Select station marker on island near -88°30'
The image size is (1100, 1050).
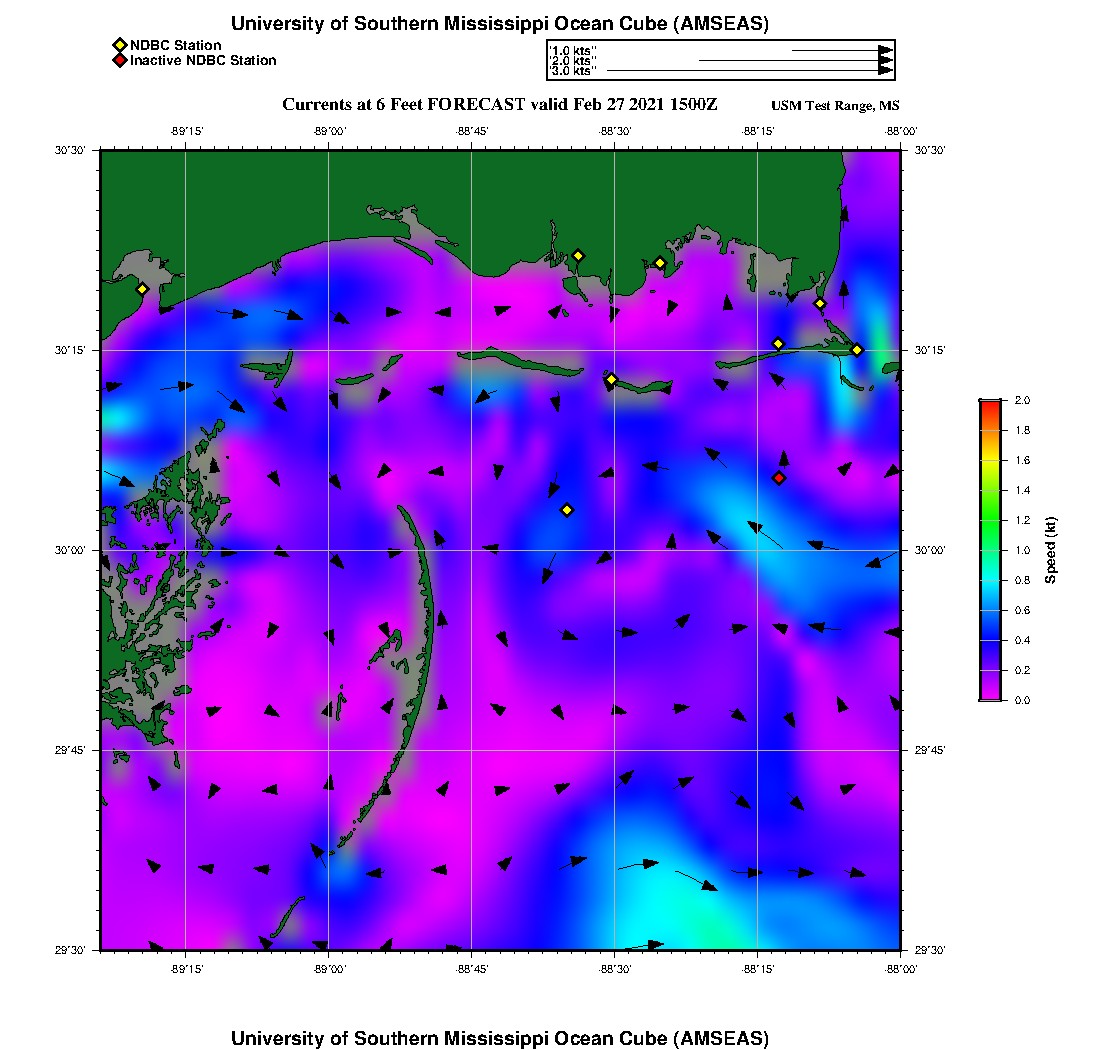(x=611, y=379)
